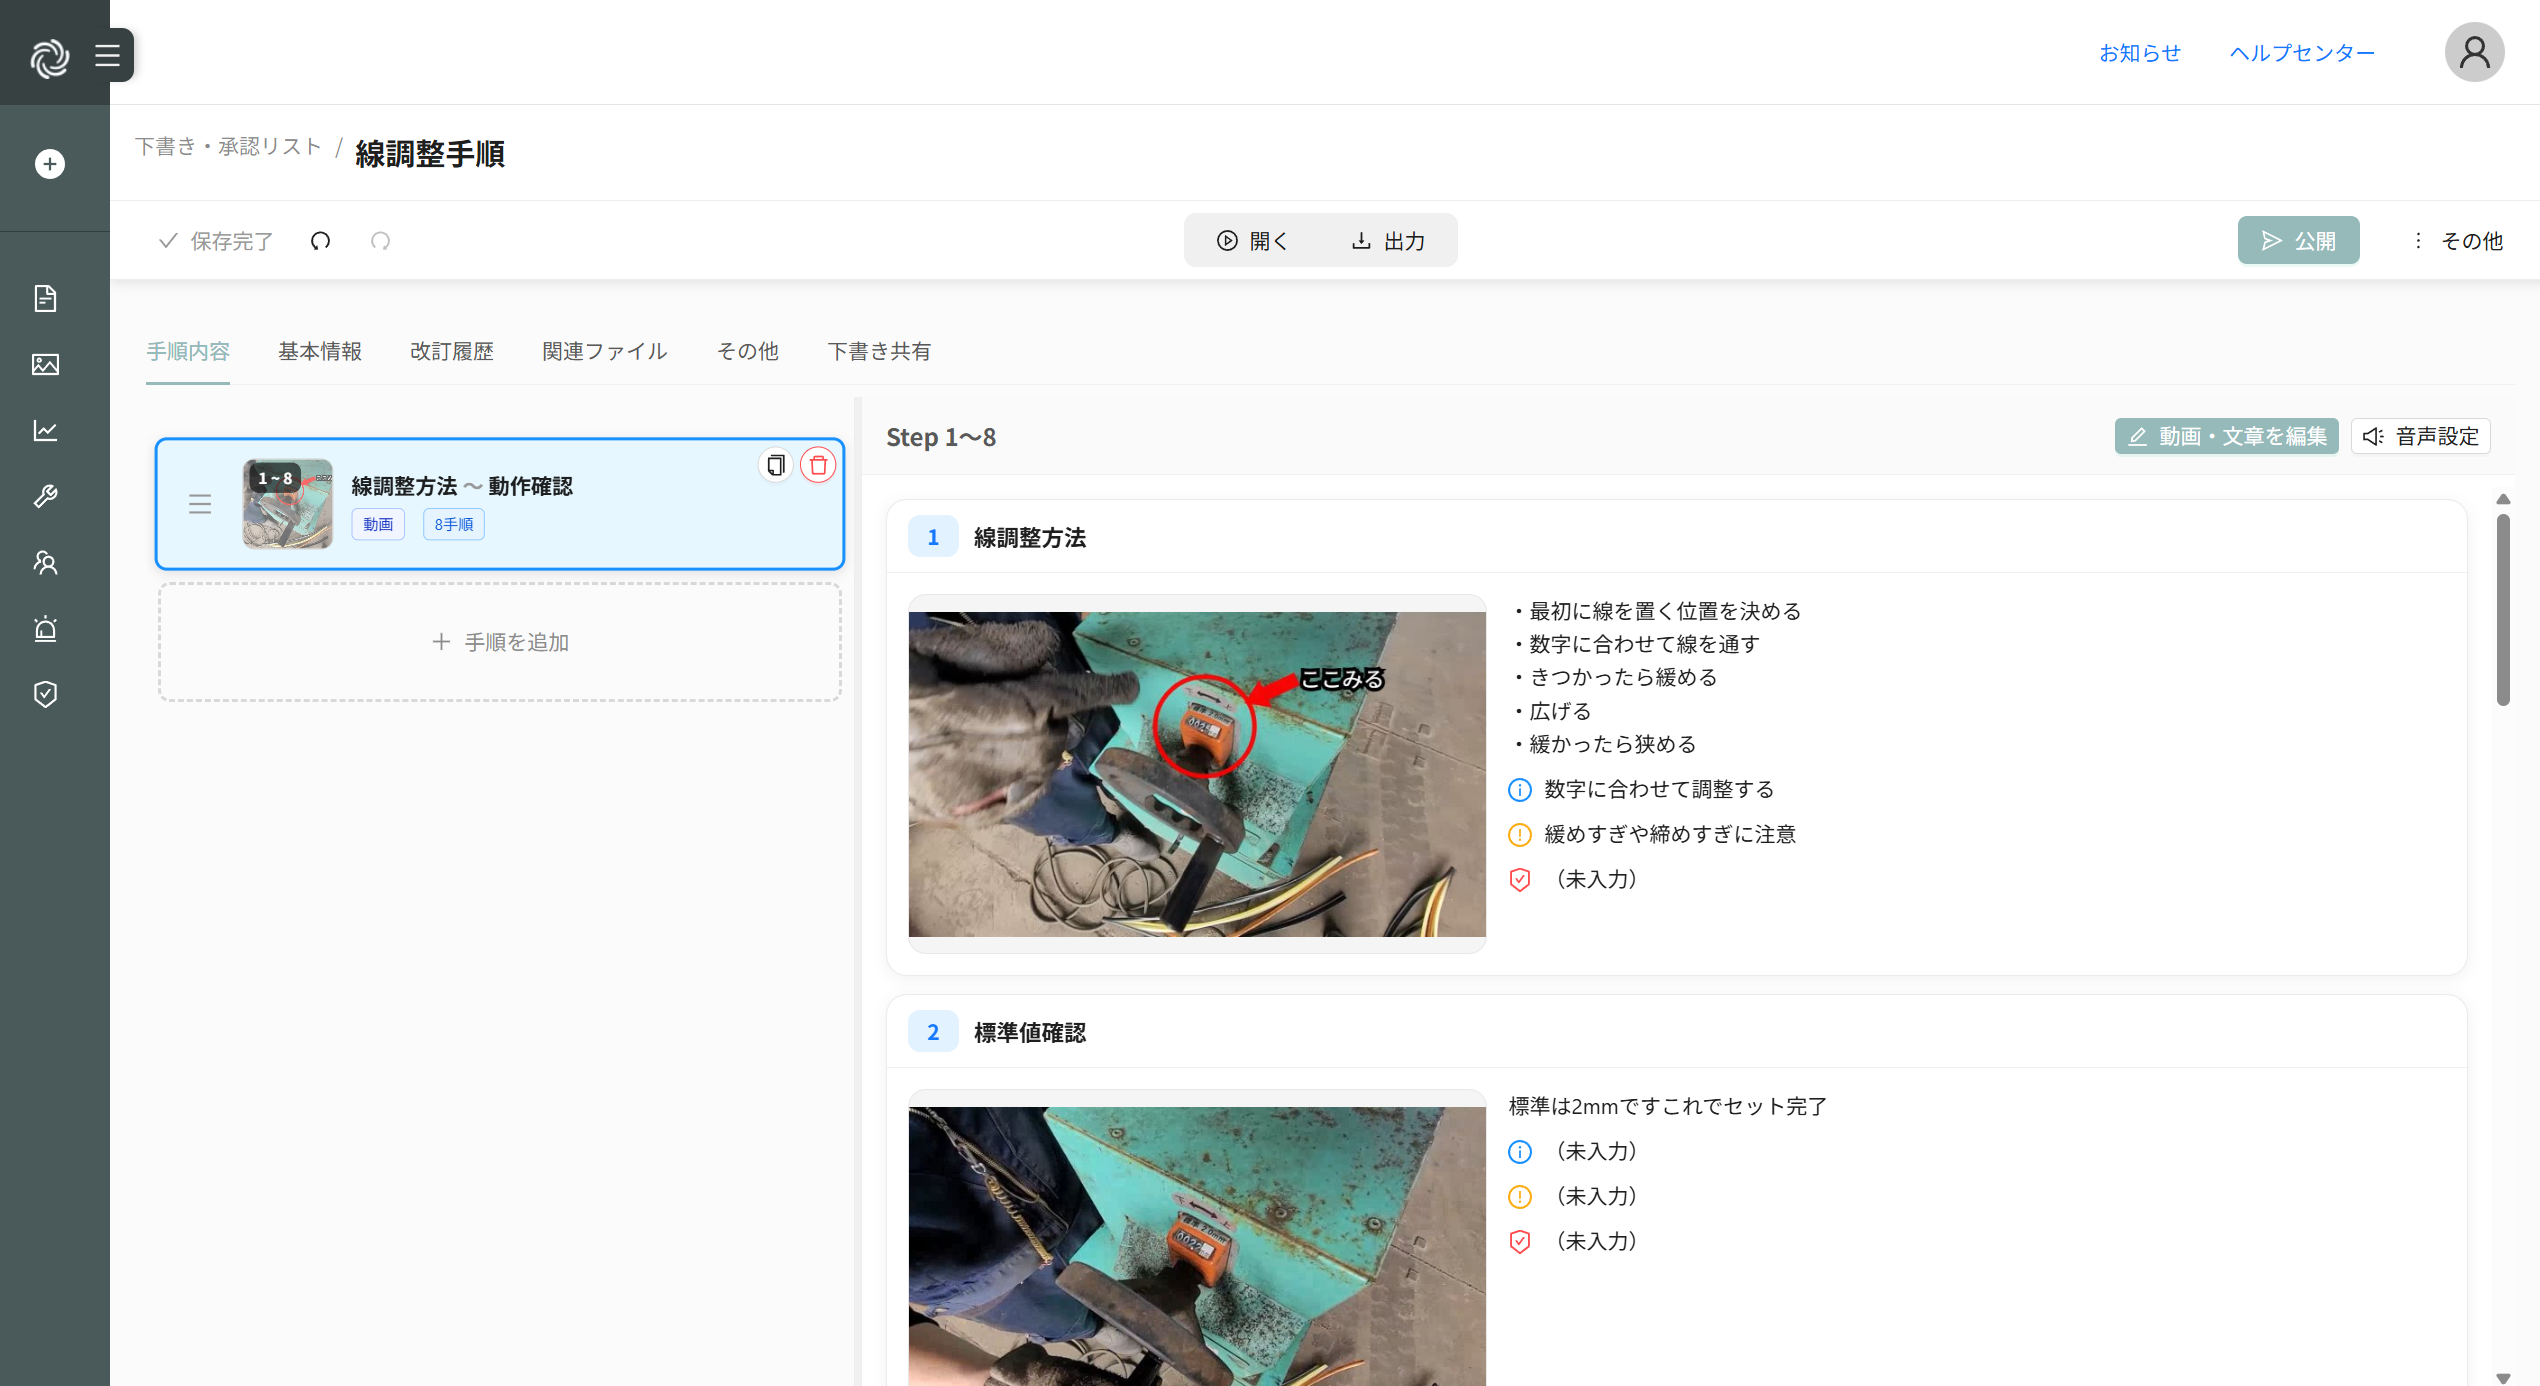2540x1386 pixels.
Task: Click the scrollbar down arrow in steps panel
Action: pos(2503,1378)
